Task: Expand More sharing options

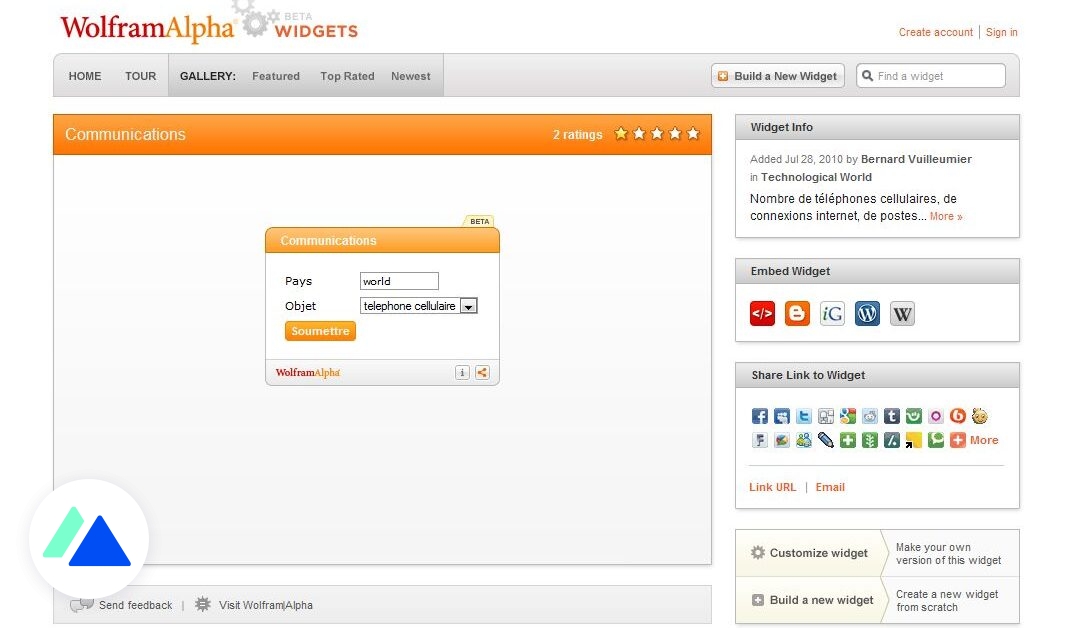Action: click(983, 440)
